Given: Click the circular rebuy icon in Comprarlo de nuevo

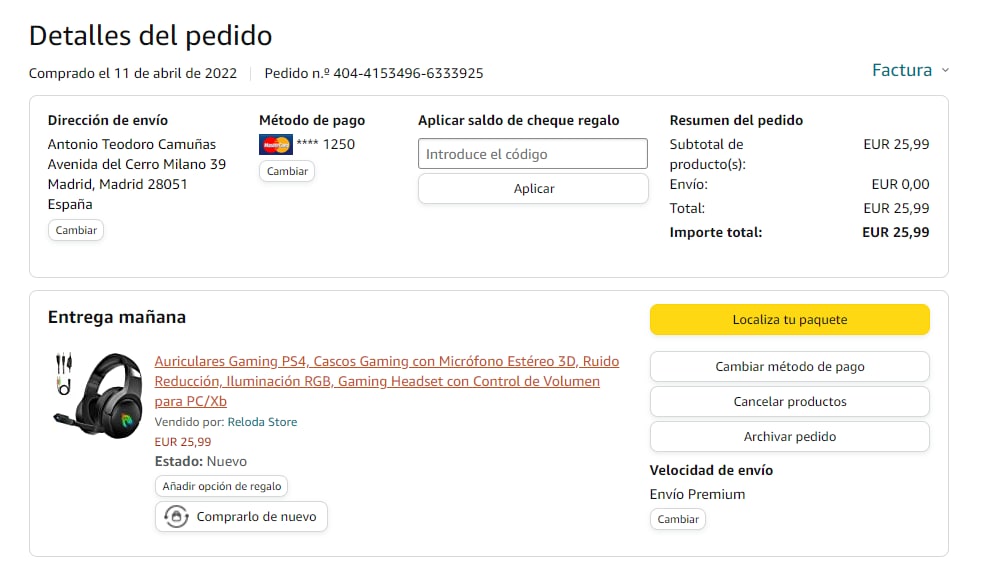Looking at the screenshot, I should pyautogui.click(x=176, y=517).
